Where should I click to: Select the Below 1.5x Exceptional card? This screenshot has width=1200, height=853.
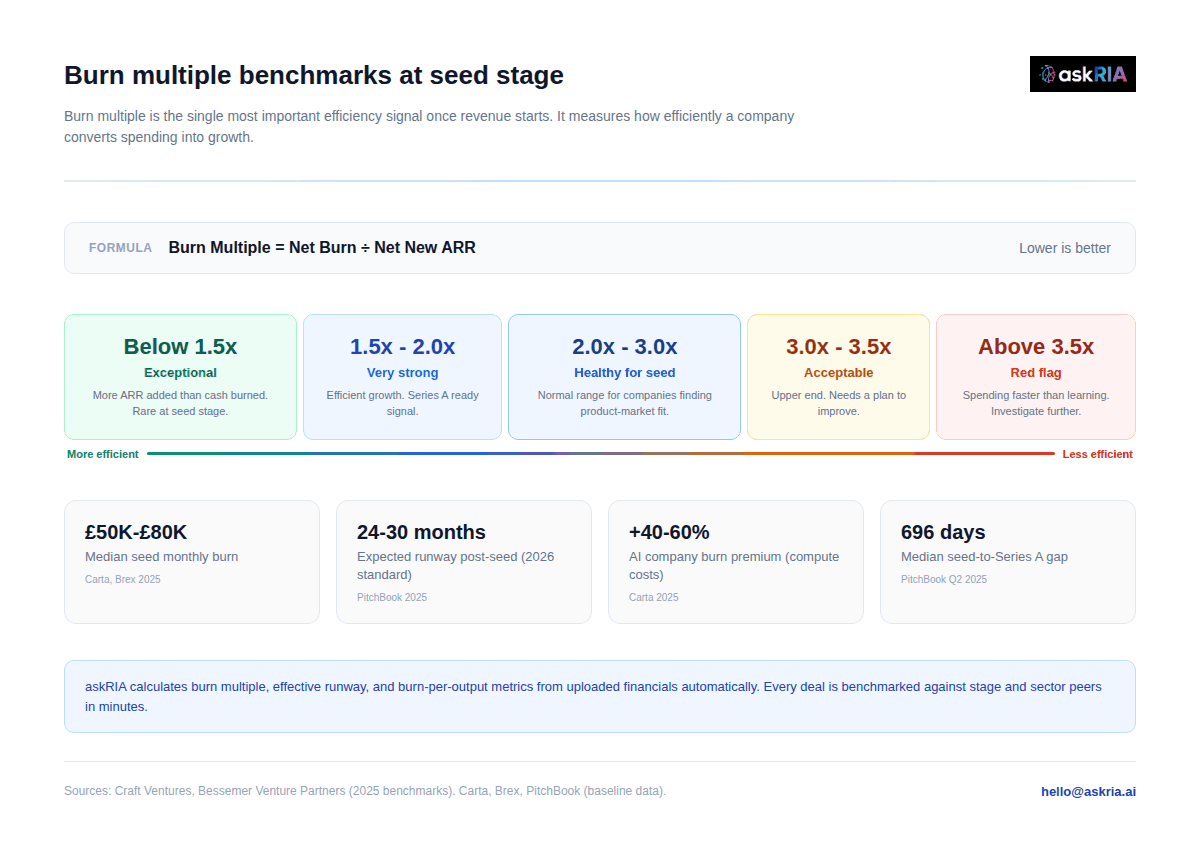pyautogui.click(x=180, y=377)
